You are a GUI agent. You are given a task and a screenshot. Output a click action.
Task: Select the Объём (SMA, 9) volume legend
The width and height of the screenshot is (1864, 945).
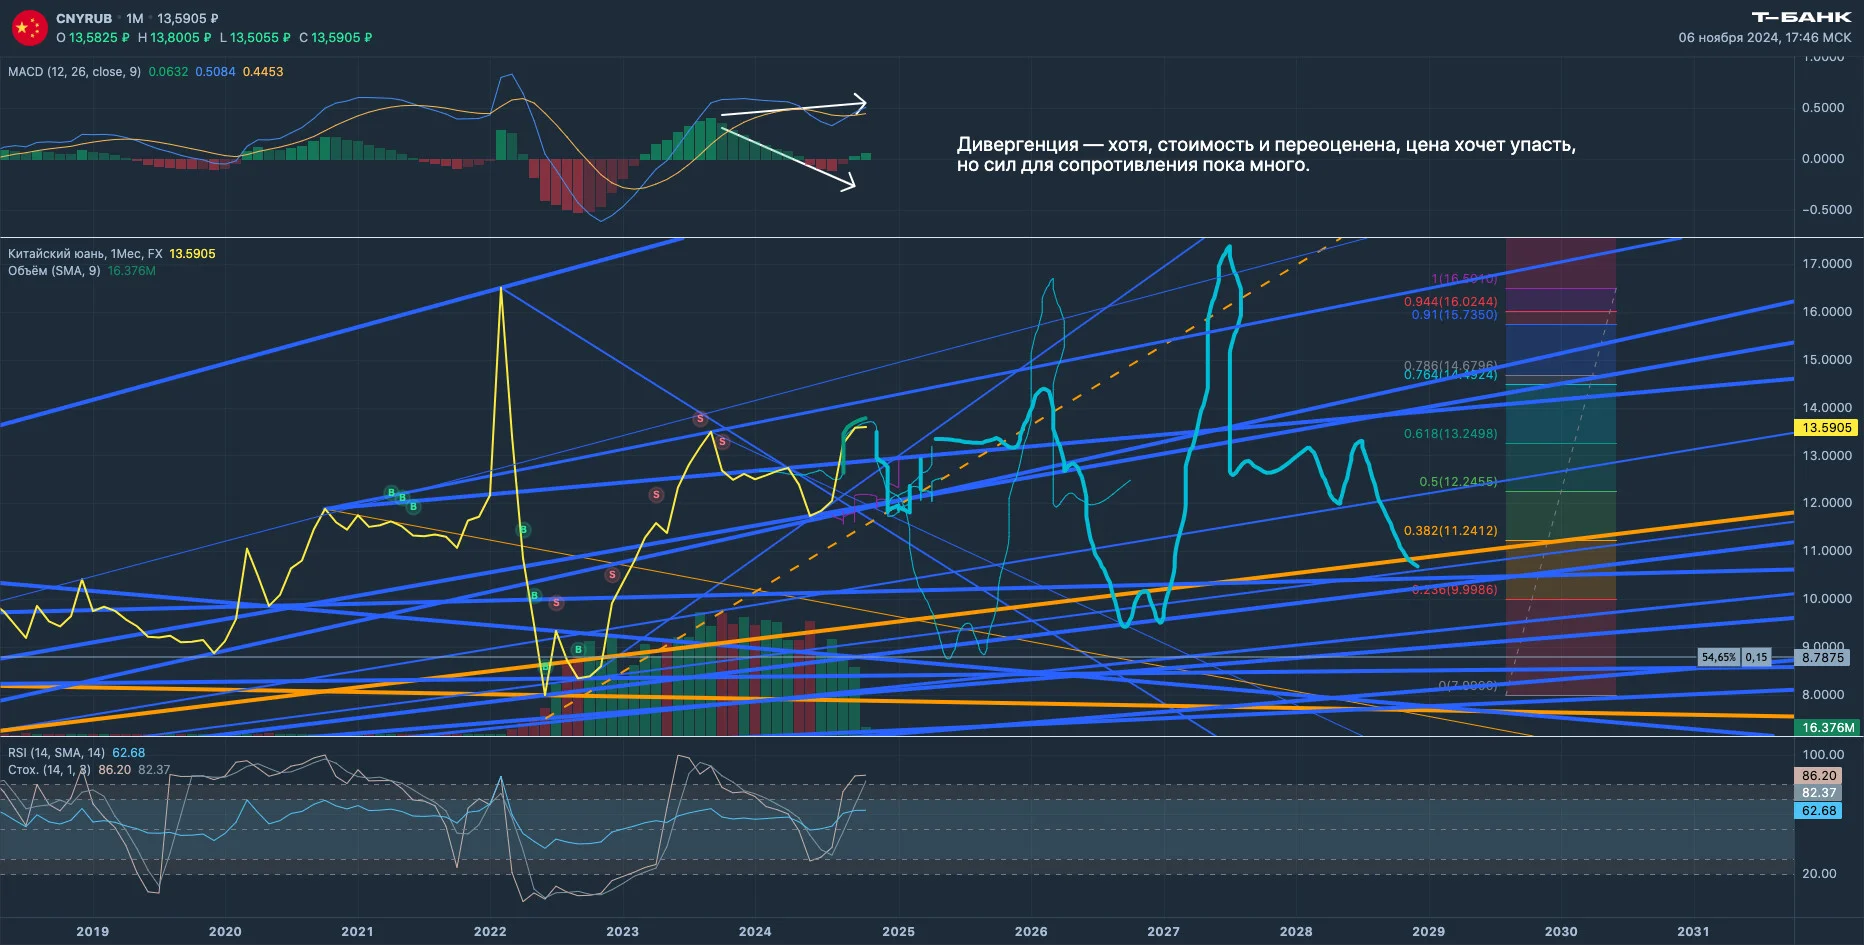click(x=54, y=271)
